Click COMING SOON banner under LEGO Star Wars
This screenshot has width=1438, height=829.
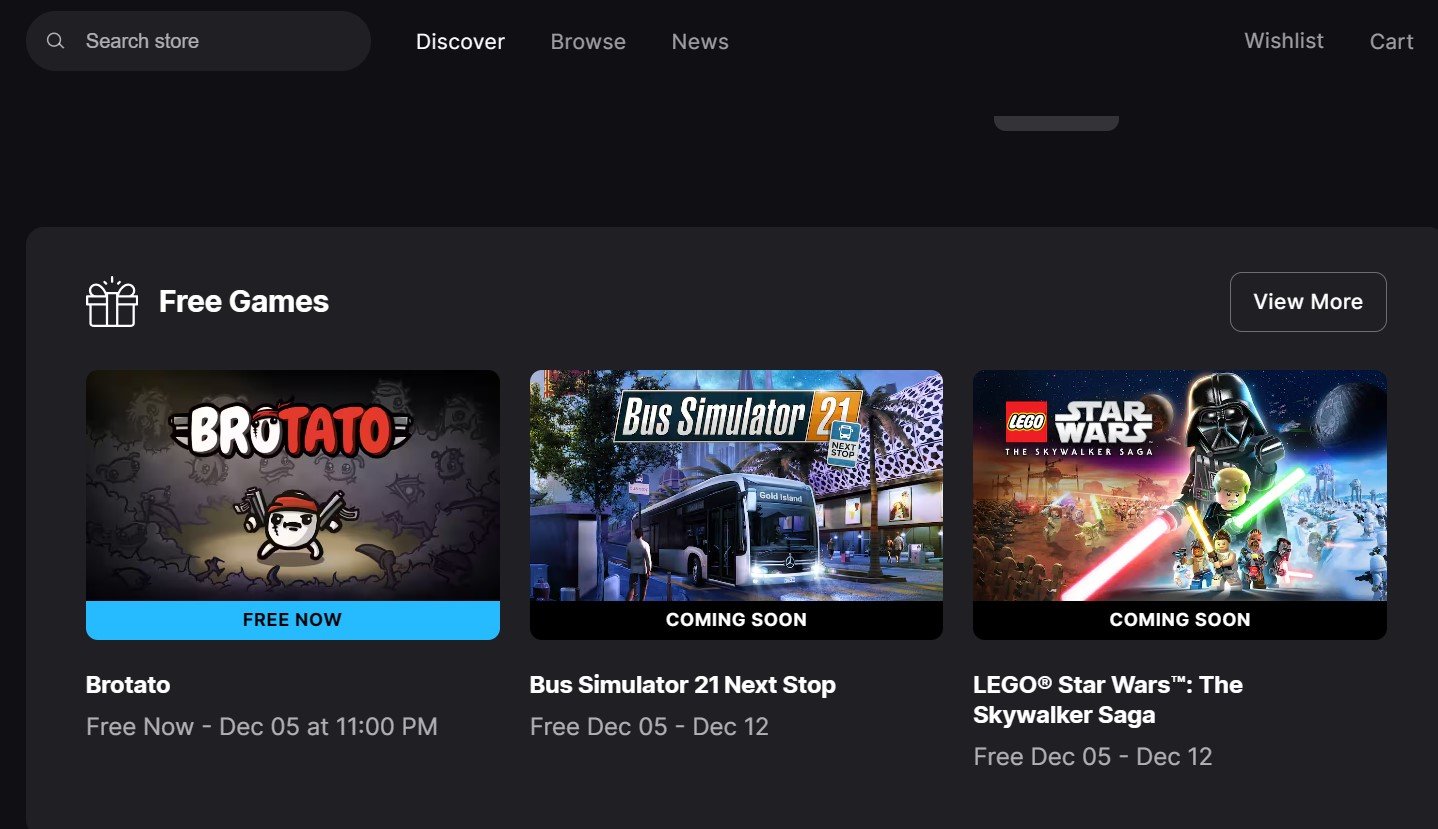click(x=1180, y=620)
